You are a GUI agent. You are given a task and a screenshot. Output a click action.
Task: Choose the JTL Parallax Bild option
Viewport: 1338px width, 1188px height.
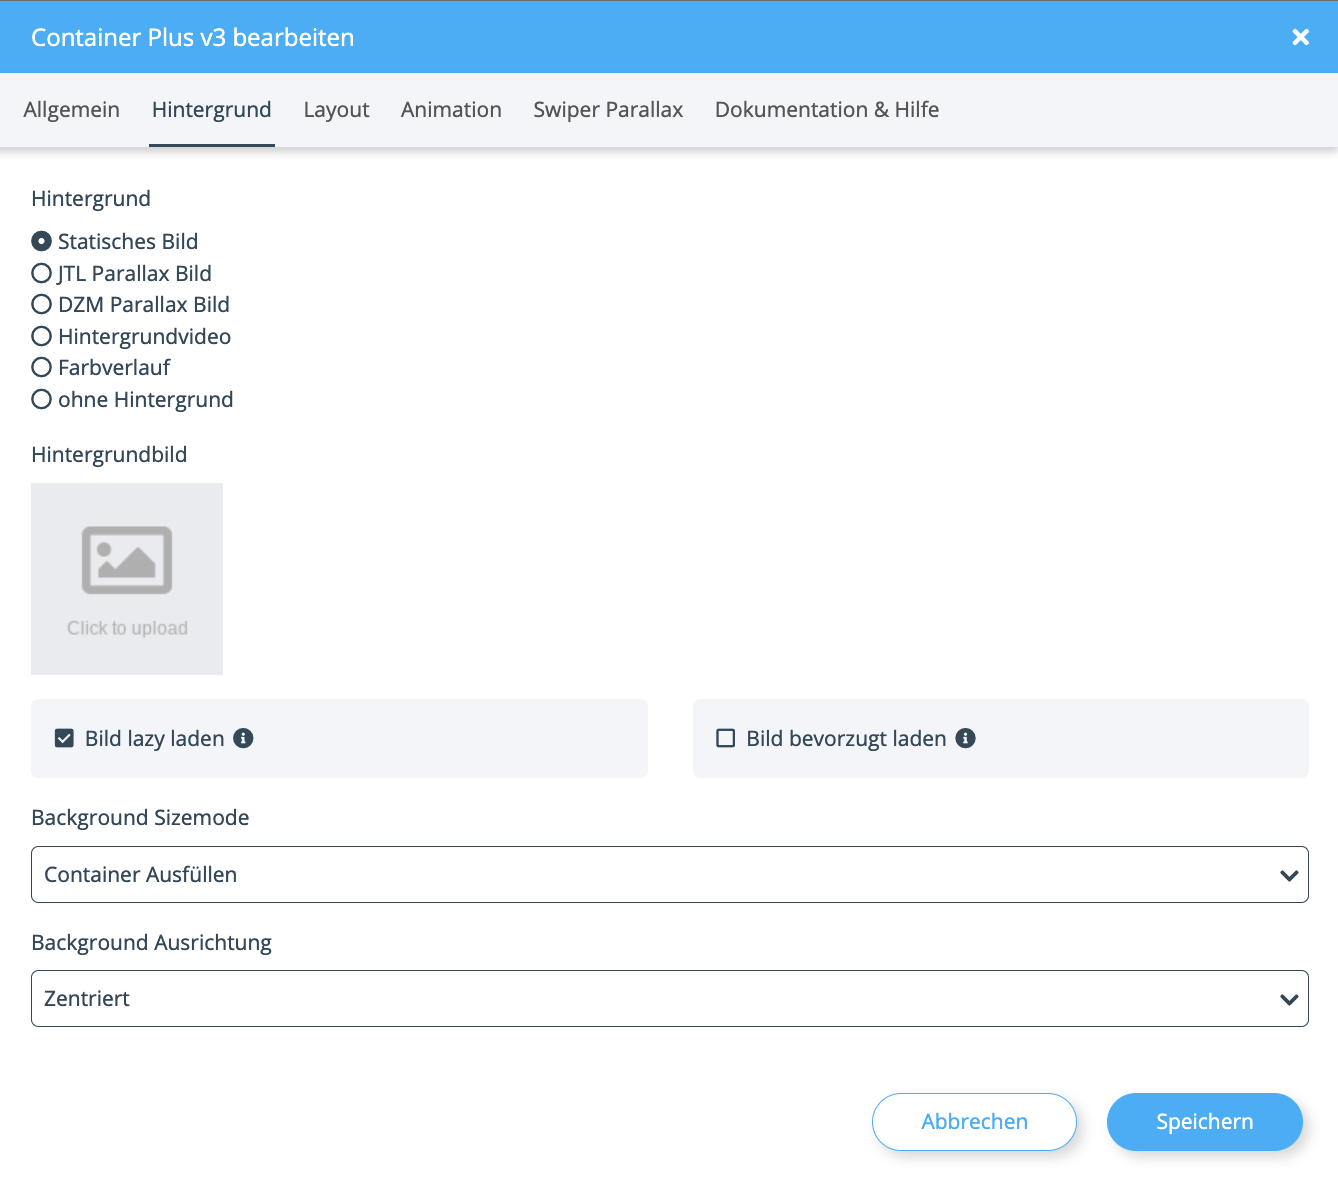click(41, 273)
